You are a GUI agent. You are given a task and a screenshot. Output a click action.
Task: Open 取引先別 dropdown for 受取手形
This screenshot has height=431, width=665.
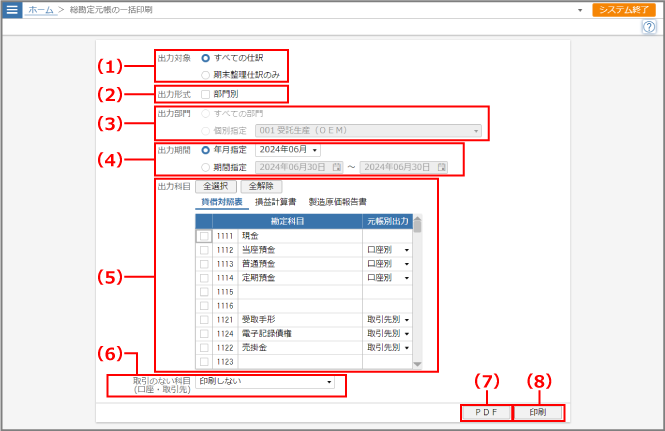click(388, 320)
